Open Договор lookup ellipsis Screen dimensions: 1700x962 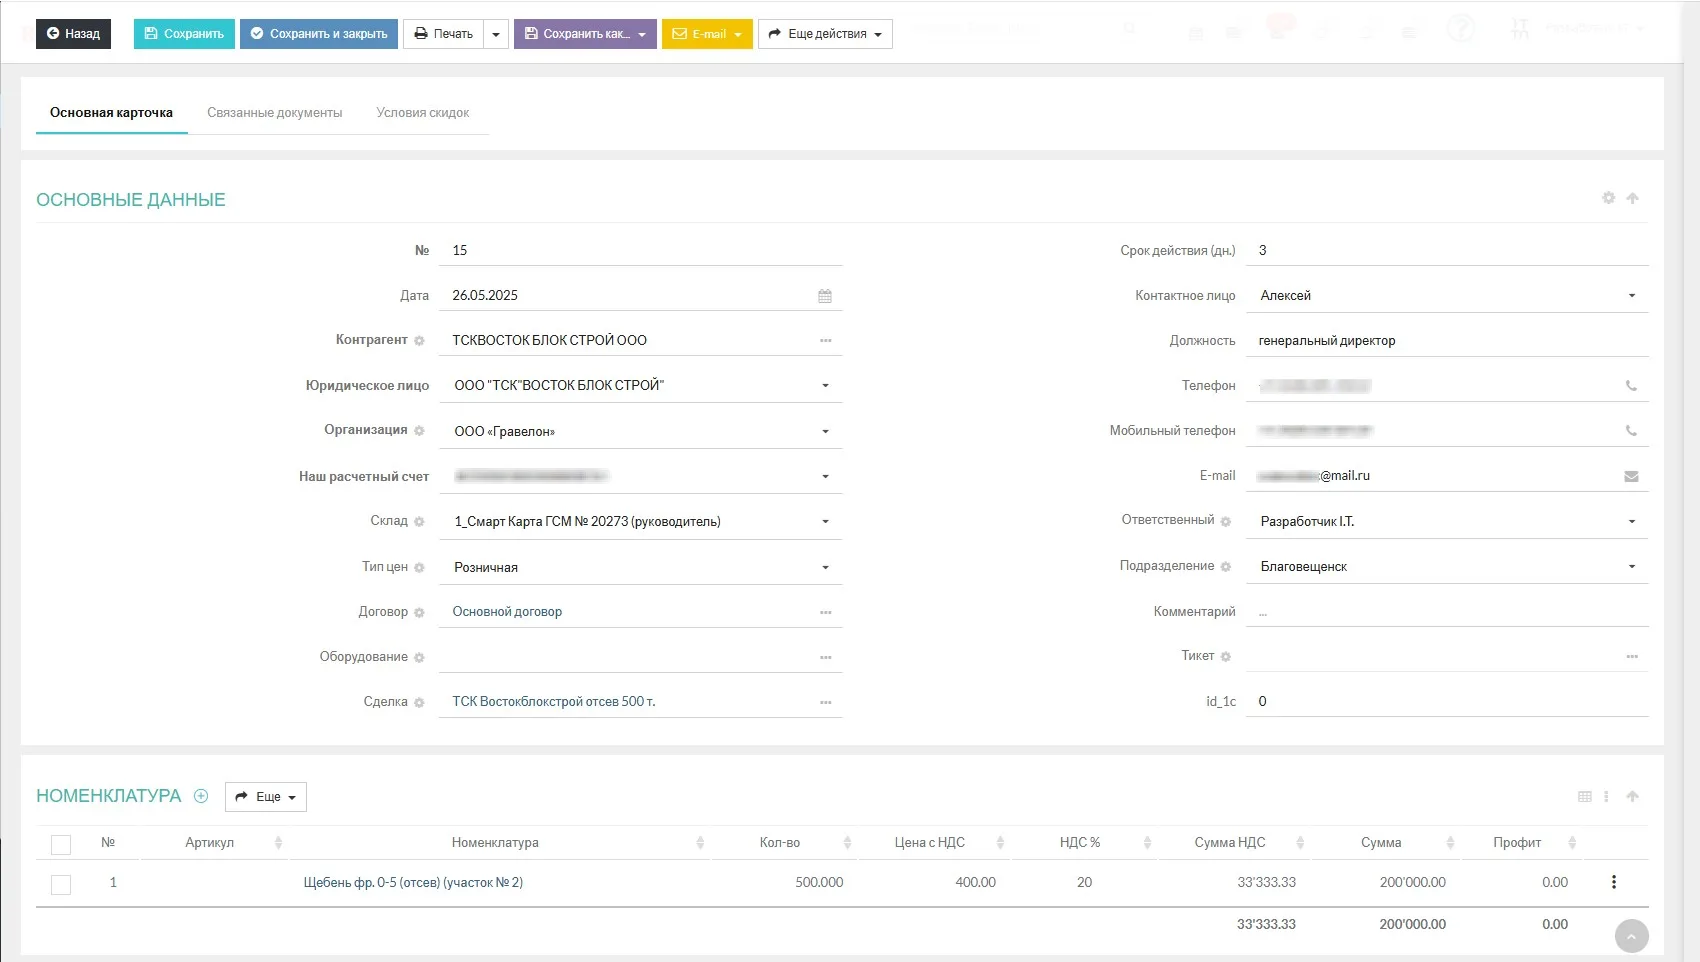(x=826, y=612)
